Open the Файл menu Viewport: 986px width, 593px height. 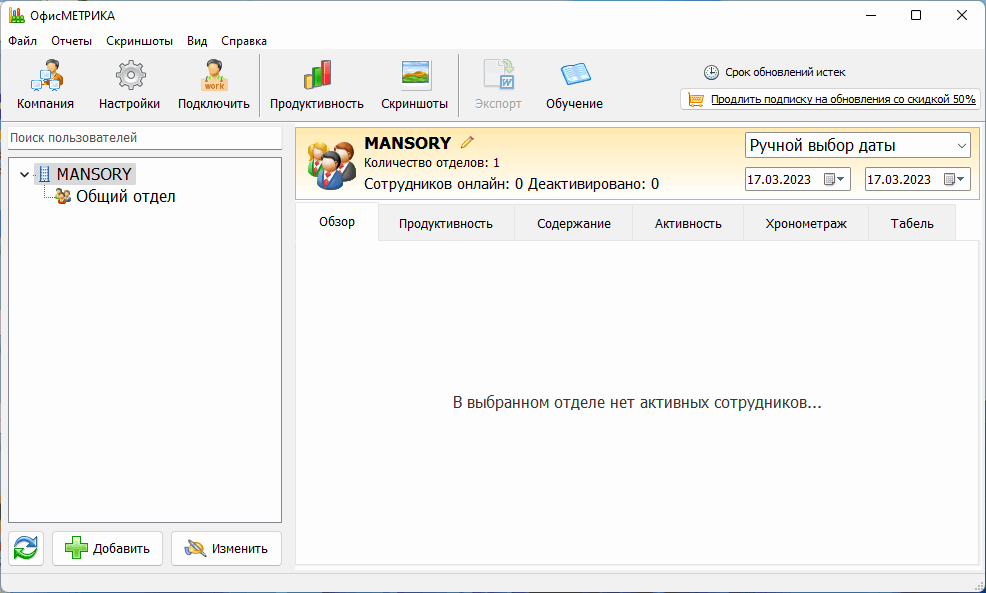[x=23, y=41]
